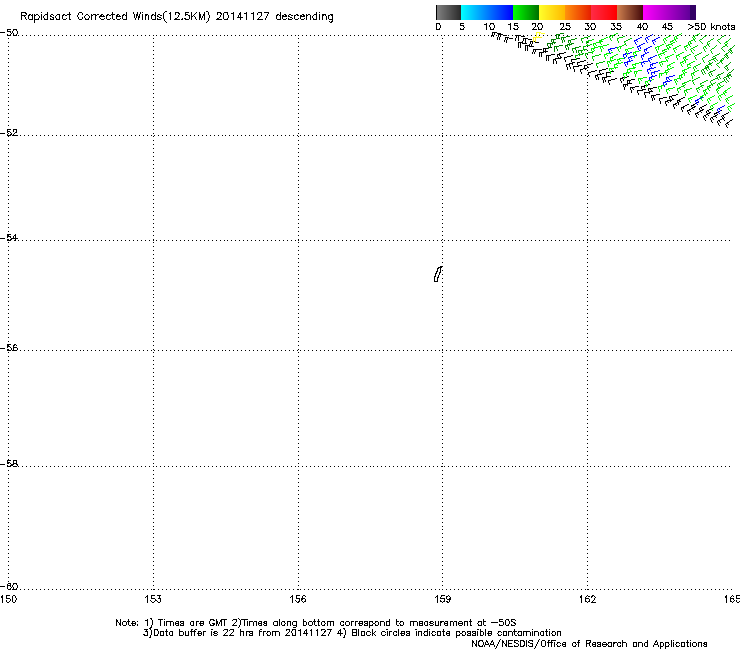Click the longitude label '156'
The image size is (740, 650).
click(298, 599)
